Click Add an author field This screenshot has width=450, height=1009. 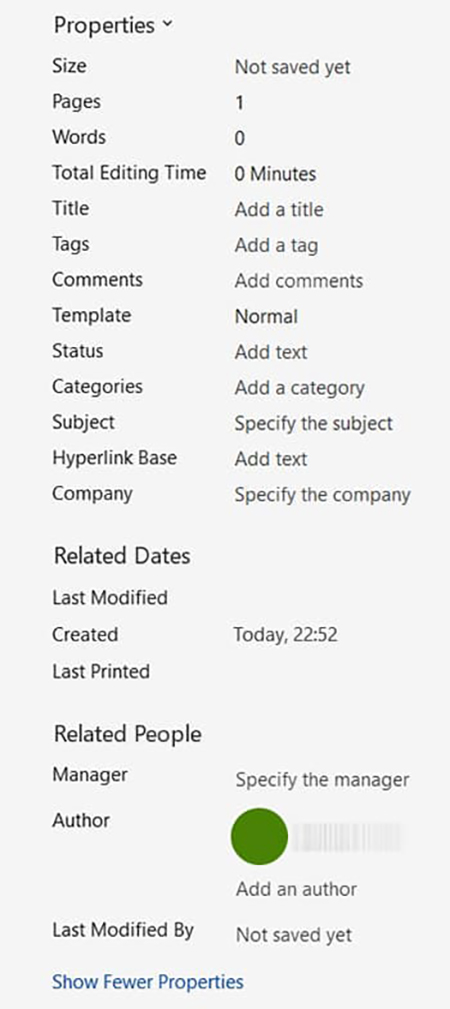(296, 889)
